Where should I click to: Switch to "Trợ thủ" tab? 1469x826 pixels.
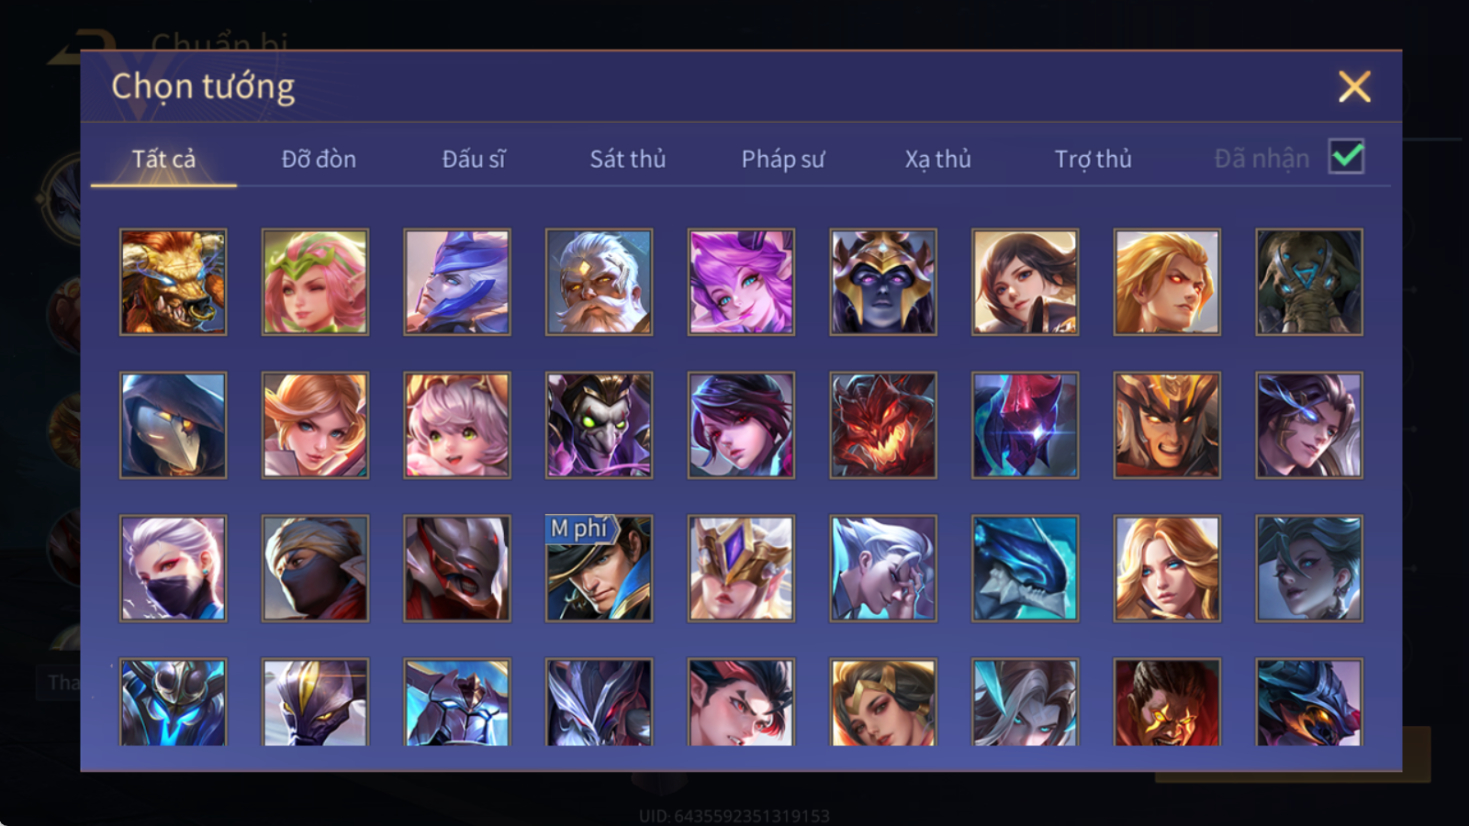coord(1093,159)
